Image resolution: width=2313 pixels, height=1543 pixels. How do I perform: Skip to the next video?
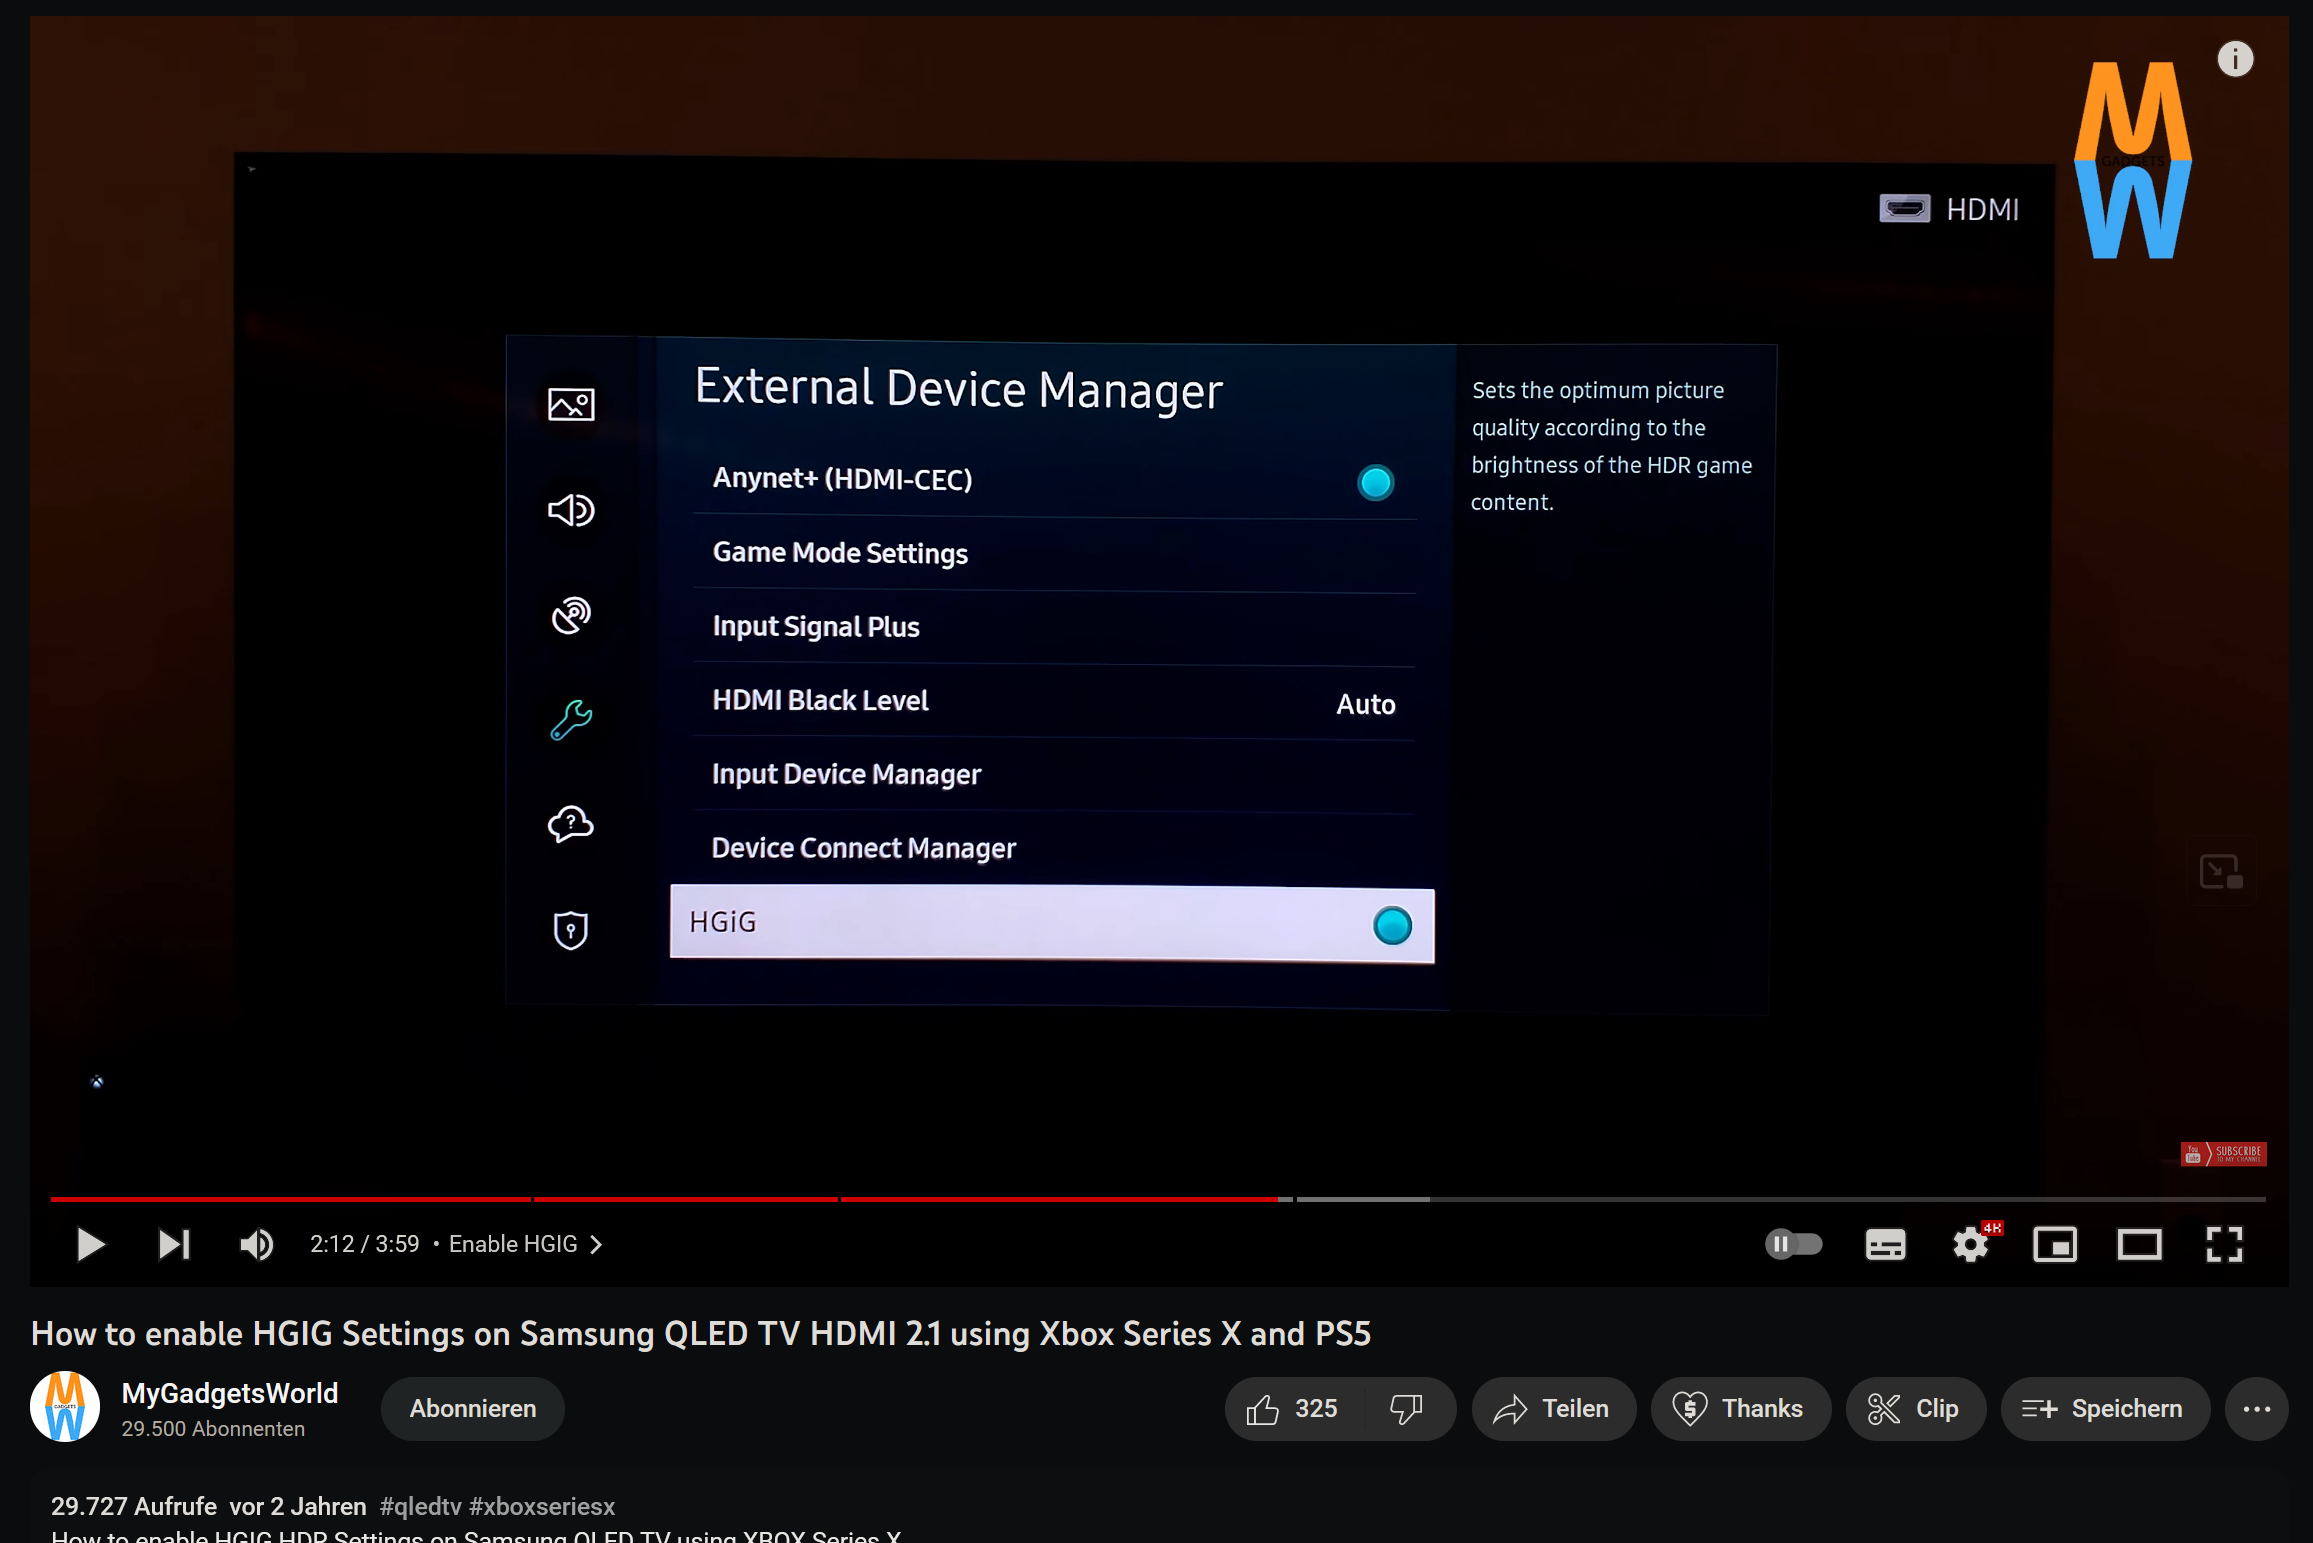click(x=173, y=1243)
